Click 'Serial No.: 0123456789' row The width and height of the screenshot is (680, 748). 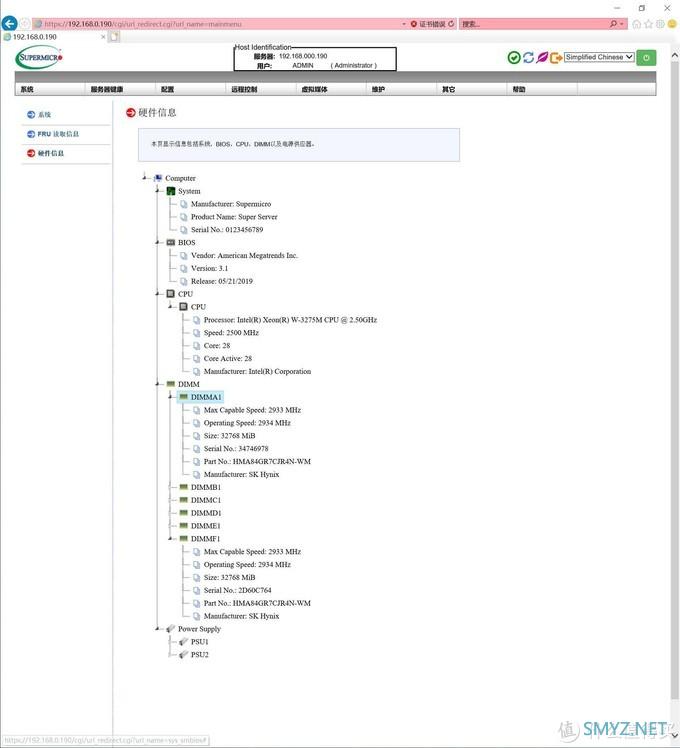227,229
